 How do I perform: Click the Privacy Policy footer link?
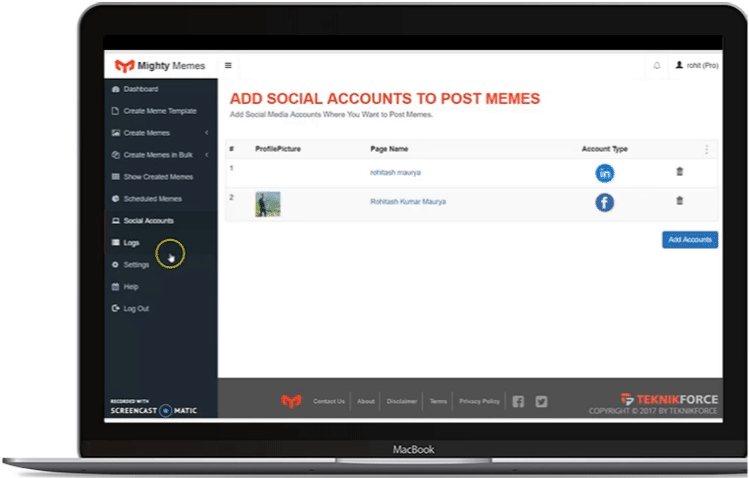(x=479, y=401)
